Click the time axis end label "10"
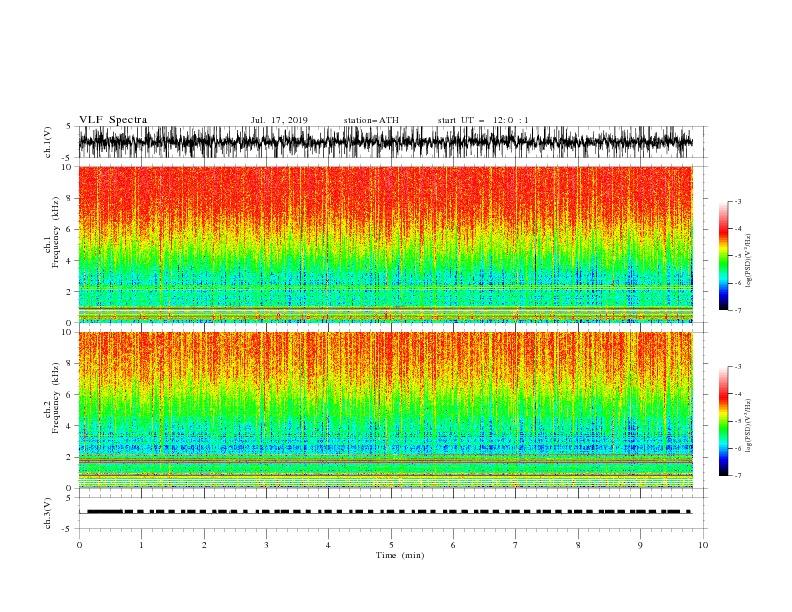 [x=703, y=545]
